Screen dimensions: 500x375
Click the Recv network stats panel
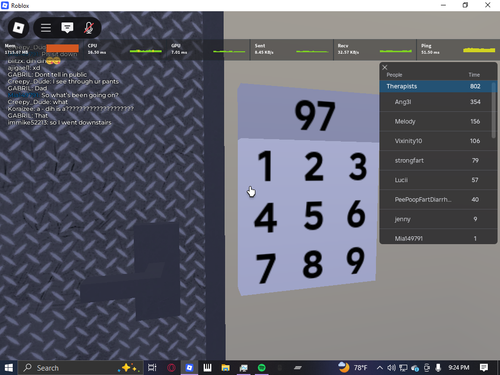point(375,50)
